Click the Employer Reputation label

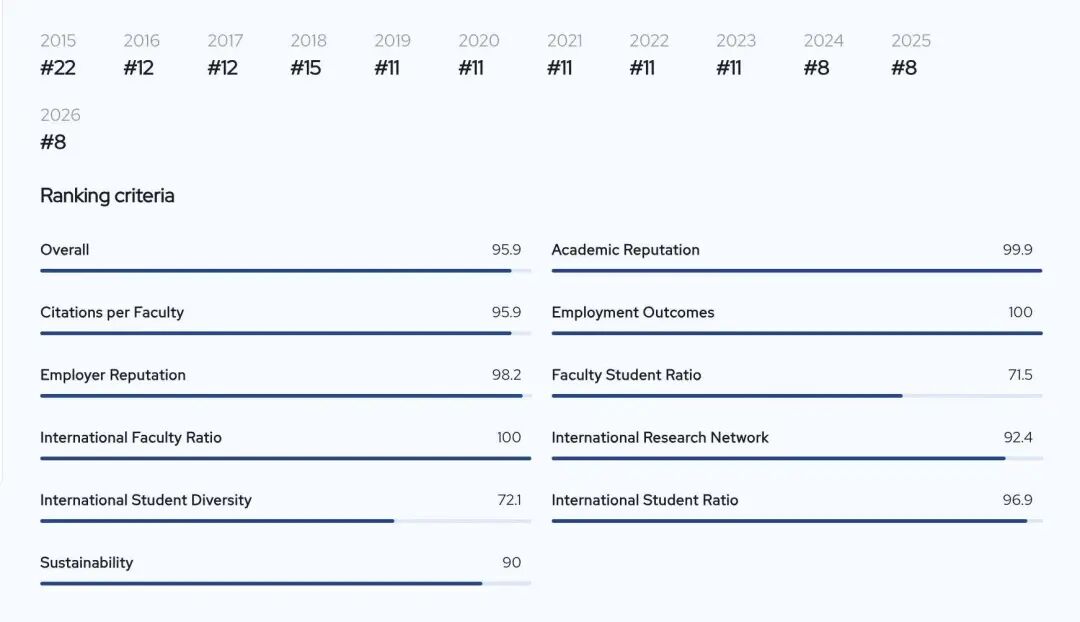113,375
